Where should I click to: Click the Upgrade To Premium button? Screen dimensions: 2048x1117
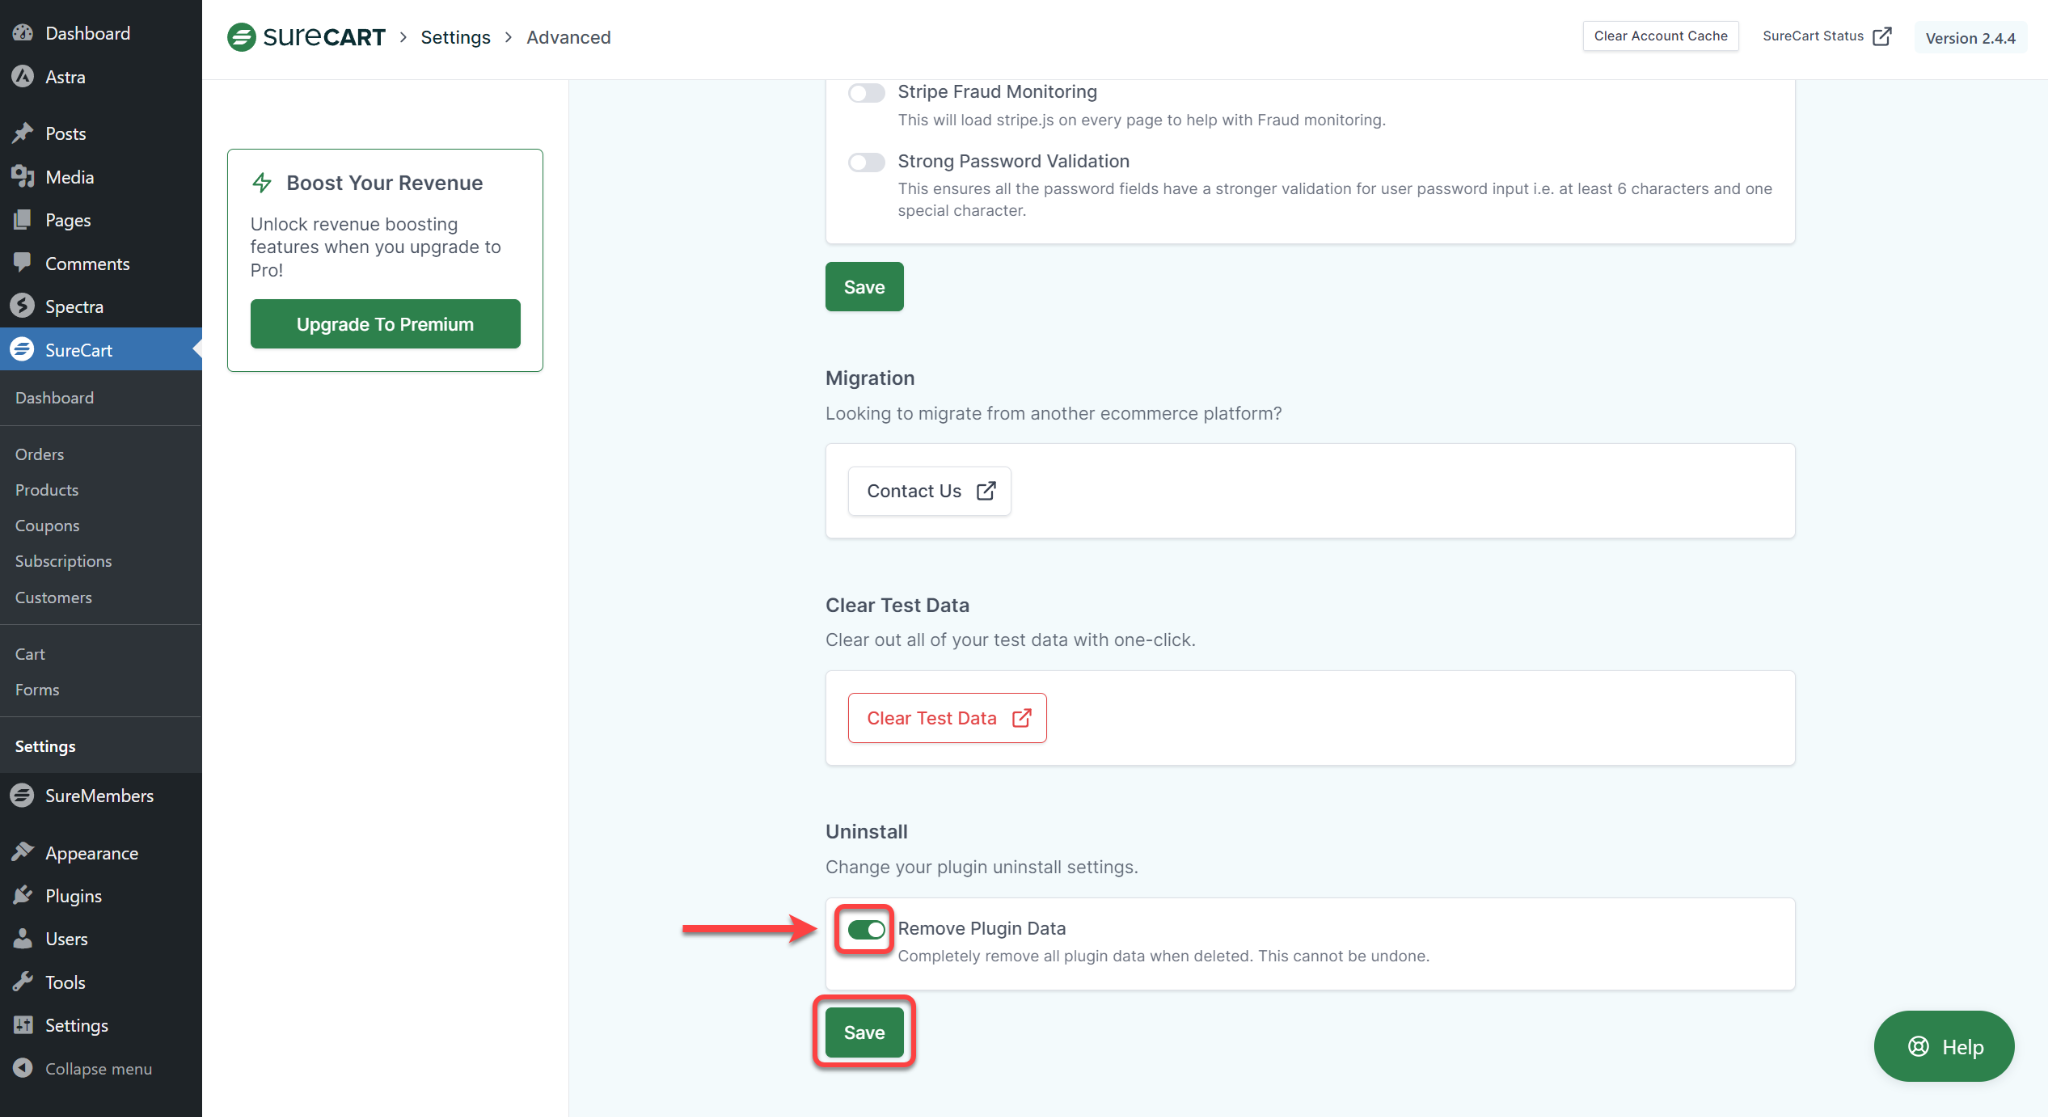pyautogui.click(x=385, y=323)
